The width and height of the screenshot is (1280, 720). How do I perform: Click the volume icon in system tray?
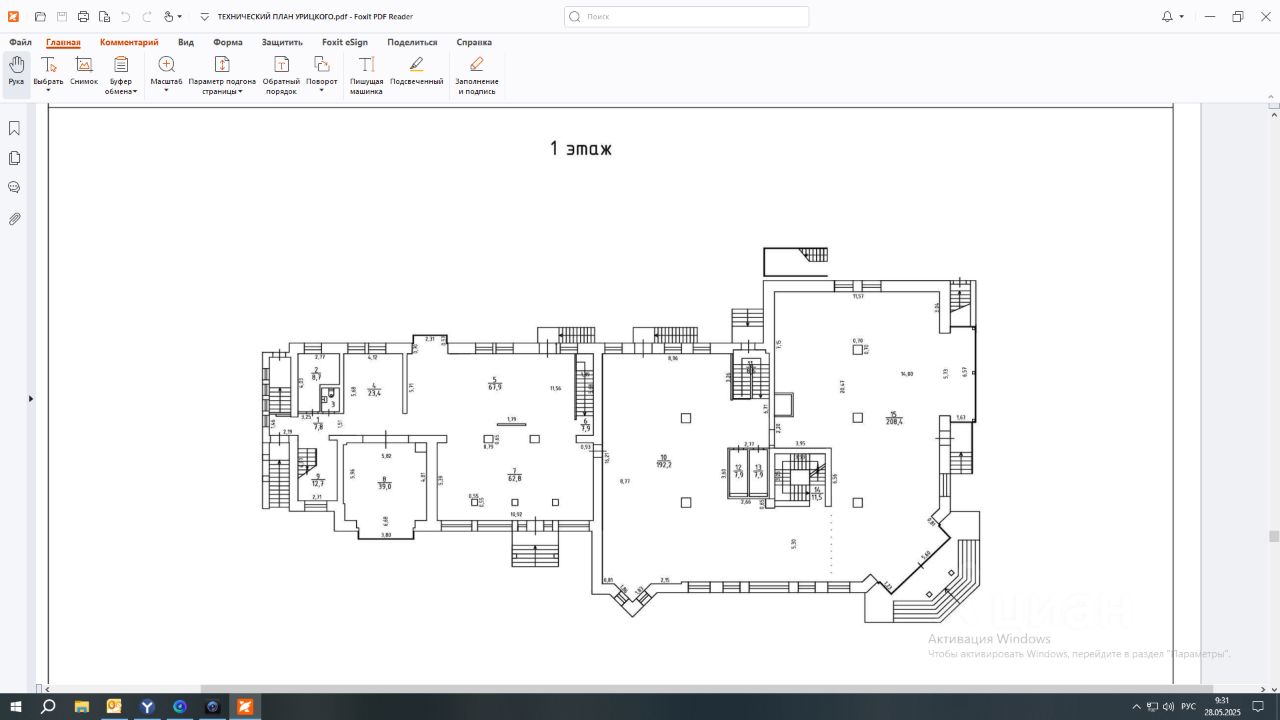pyautogui.click(x=1169, y=707)
